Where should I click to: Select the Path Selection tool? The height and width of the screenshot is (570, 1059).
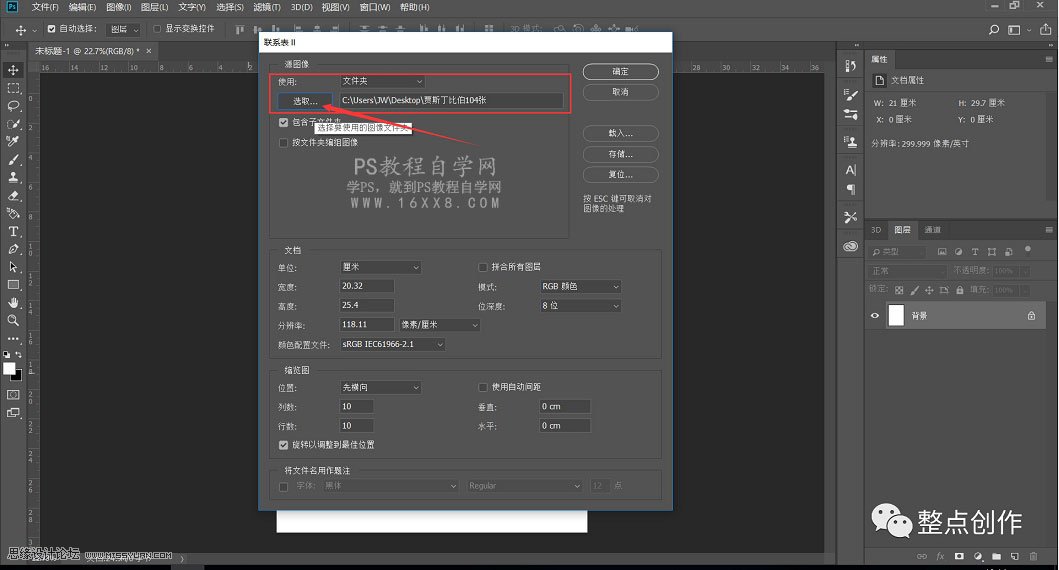click(13, 267)
